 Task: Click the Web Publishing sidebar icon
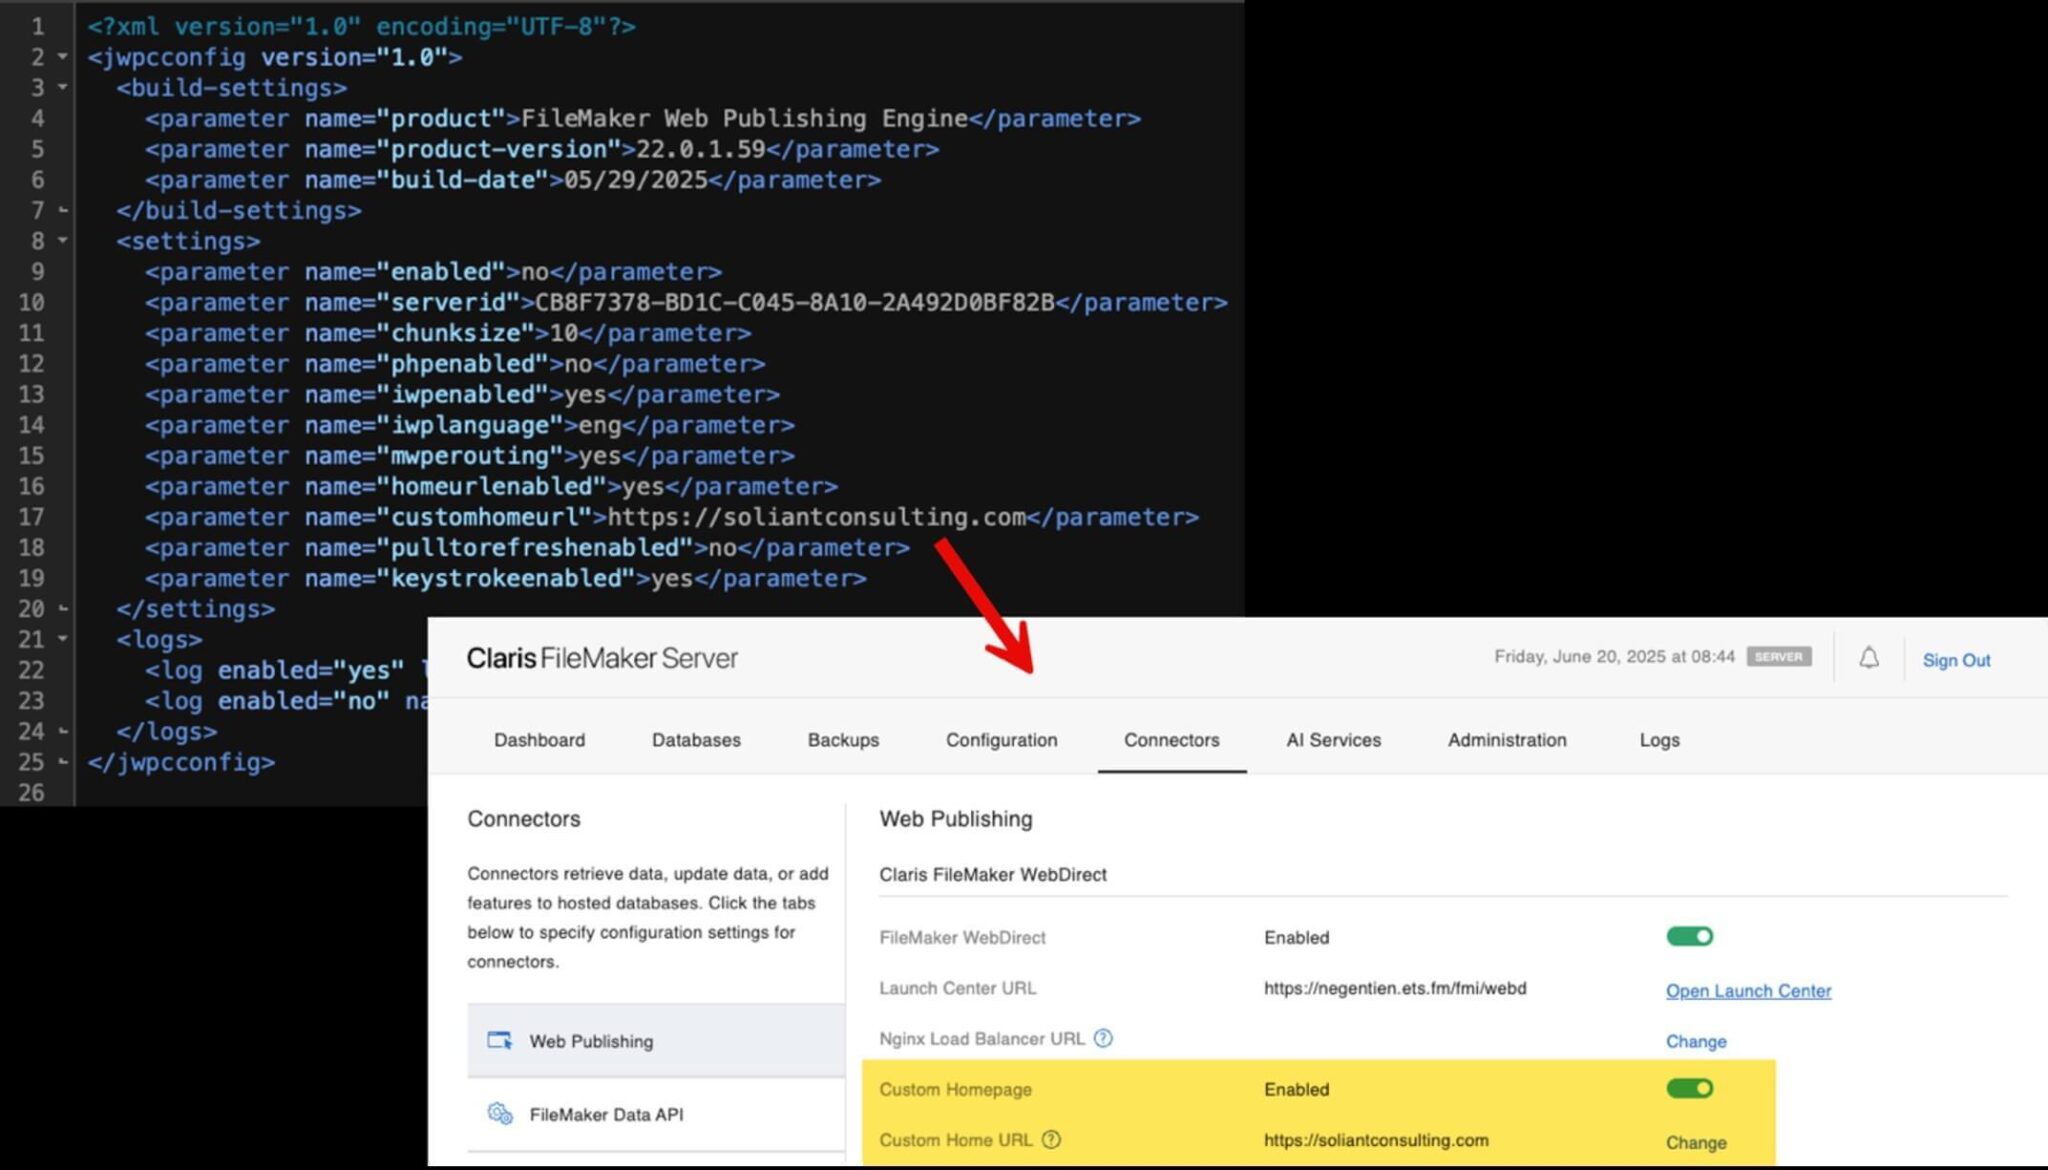pos(499,1040)
